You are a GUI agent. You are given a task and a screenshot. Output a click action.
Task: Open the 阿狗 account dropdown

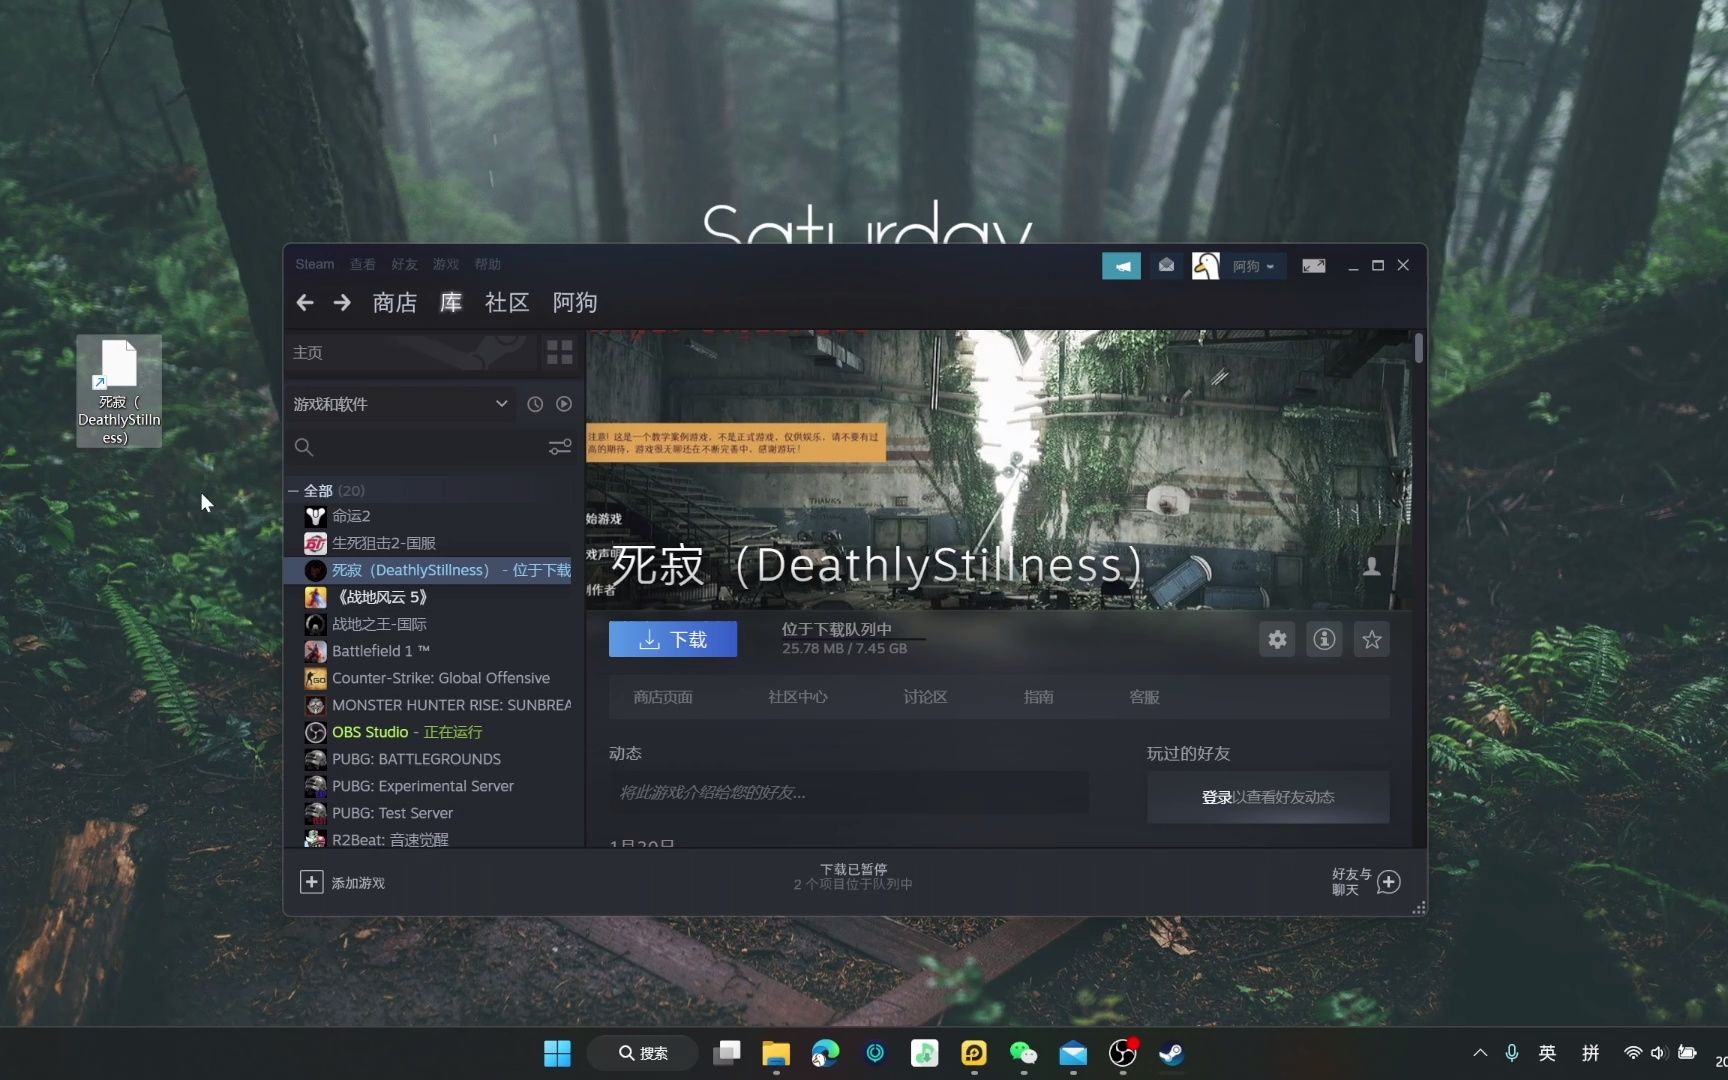point(1253,266)
